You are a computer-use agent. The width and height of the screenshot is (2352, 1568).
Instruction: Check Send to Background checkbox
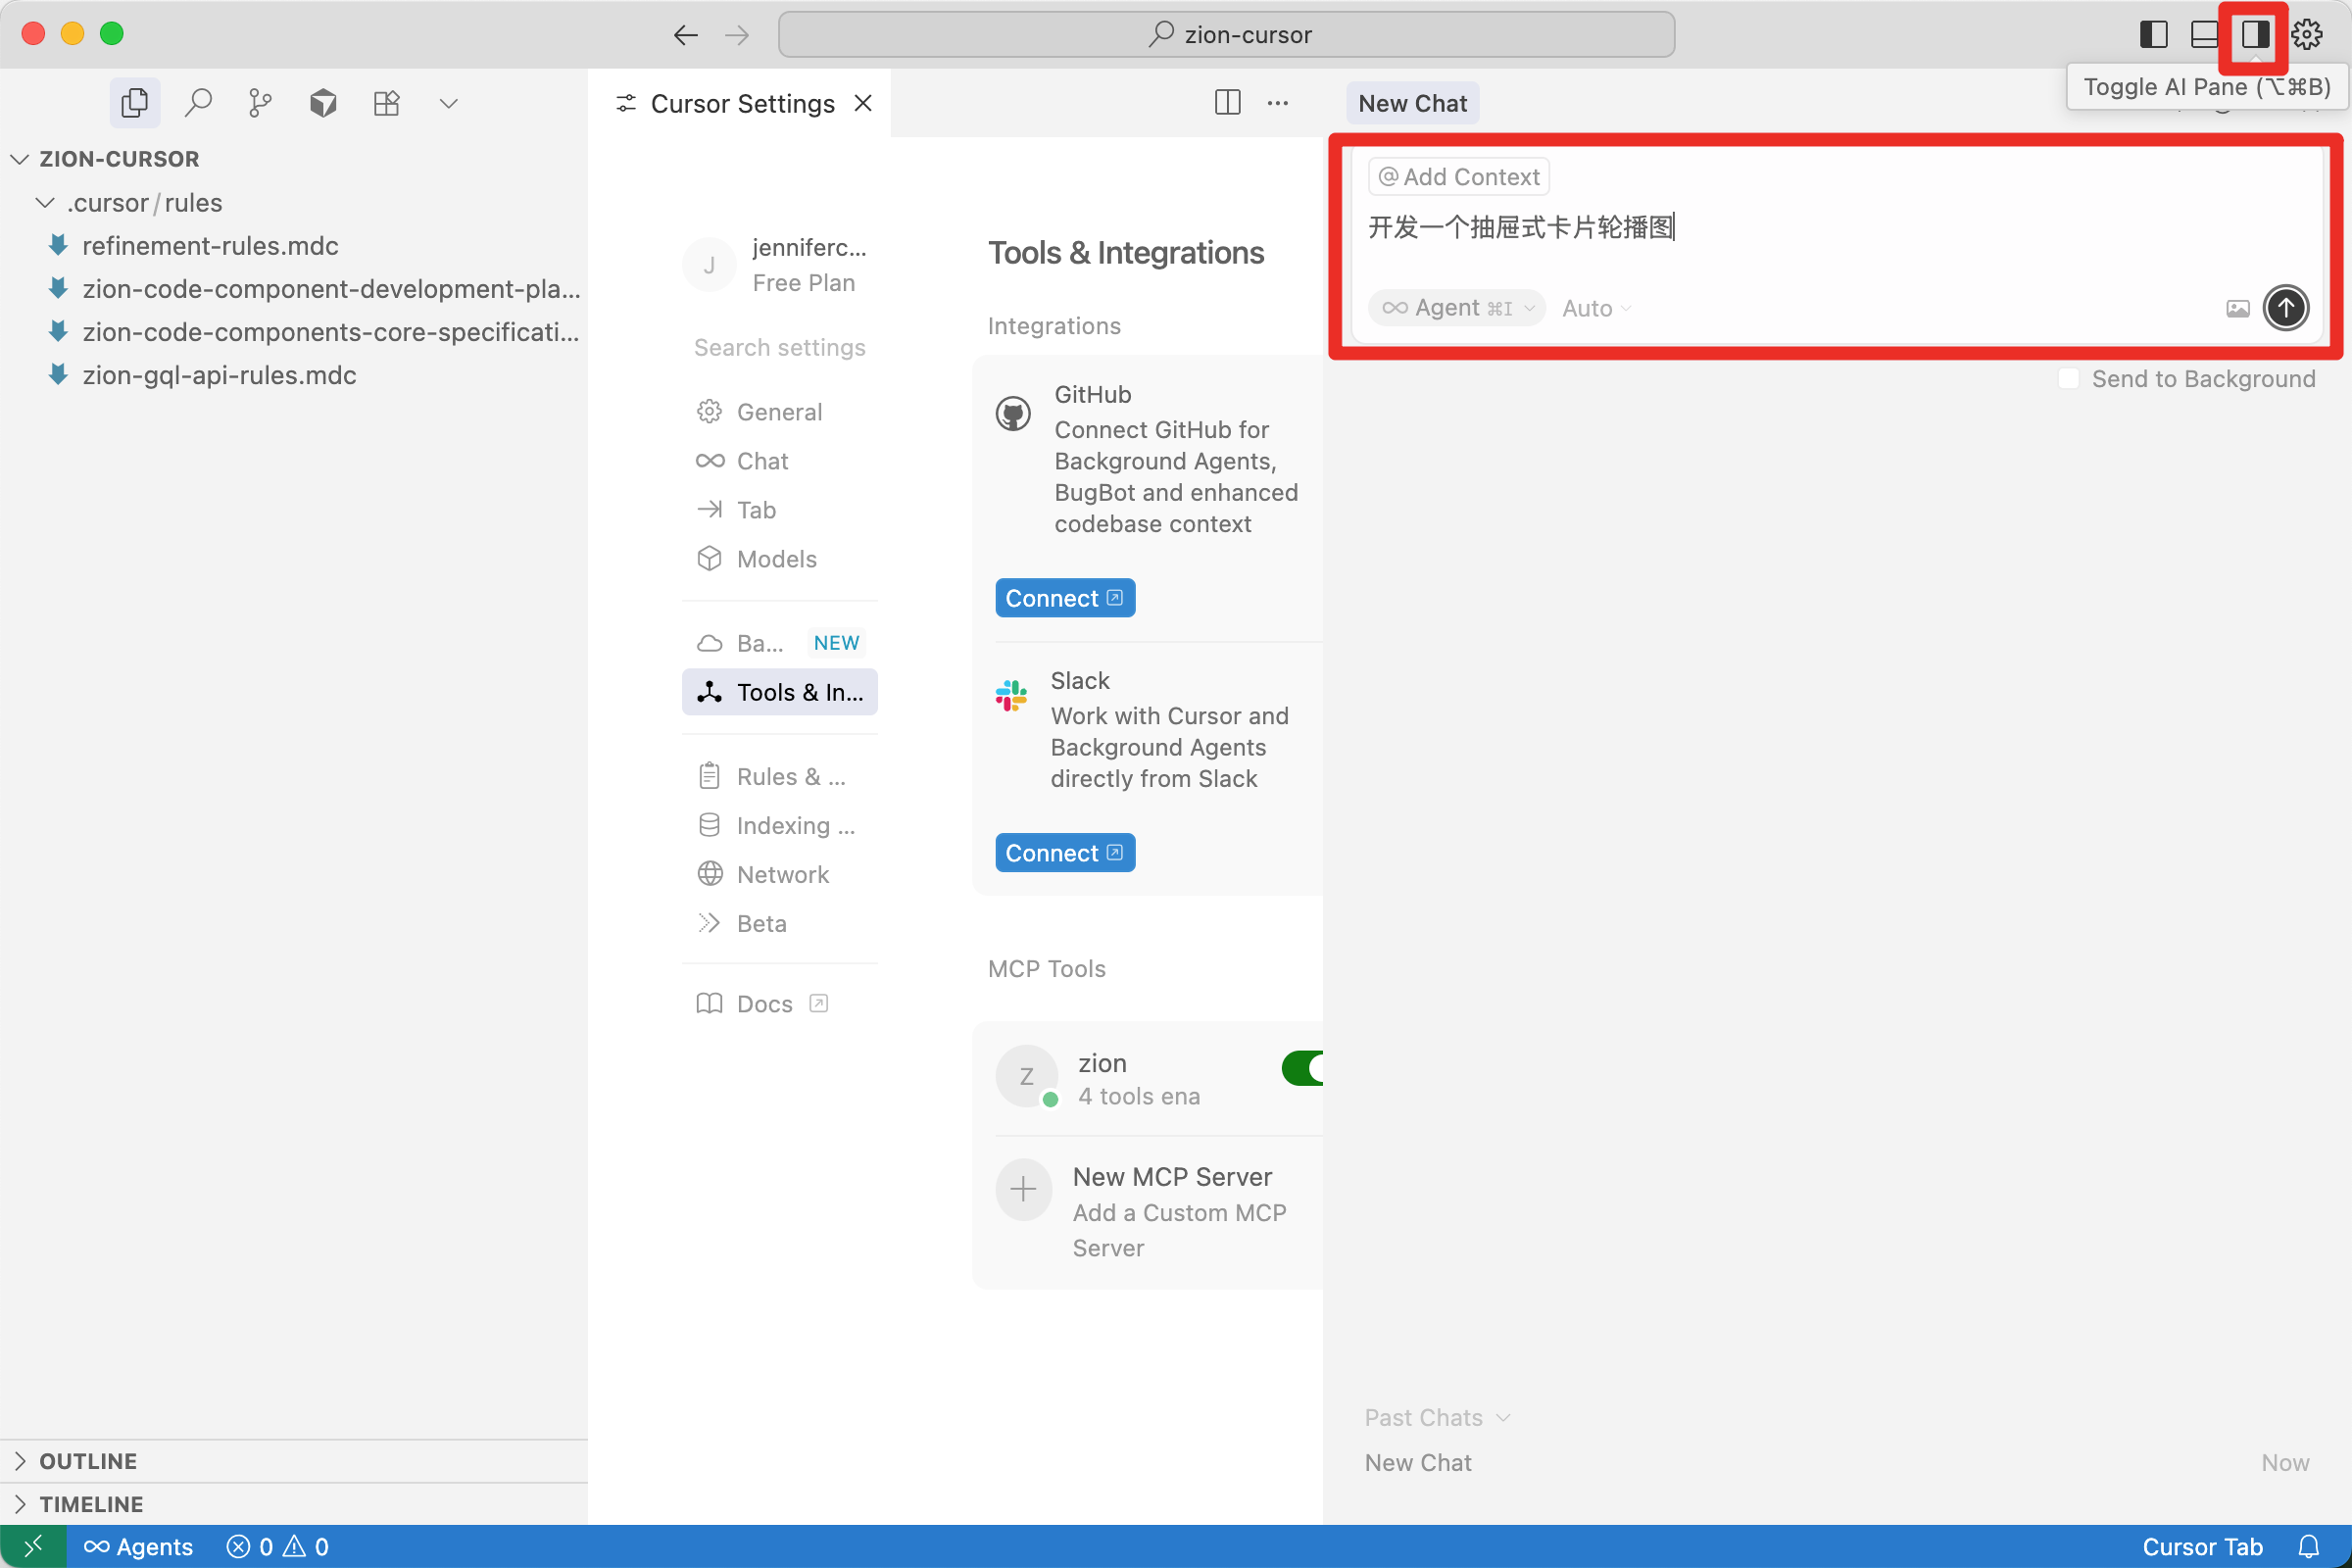(x=2069, y=379)
